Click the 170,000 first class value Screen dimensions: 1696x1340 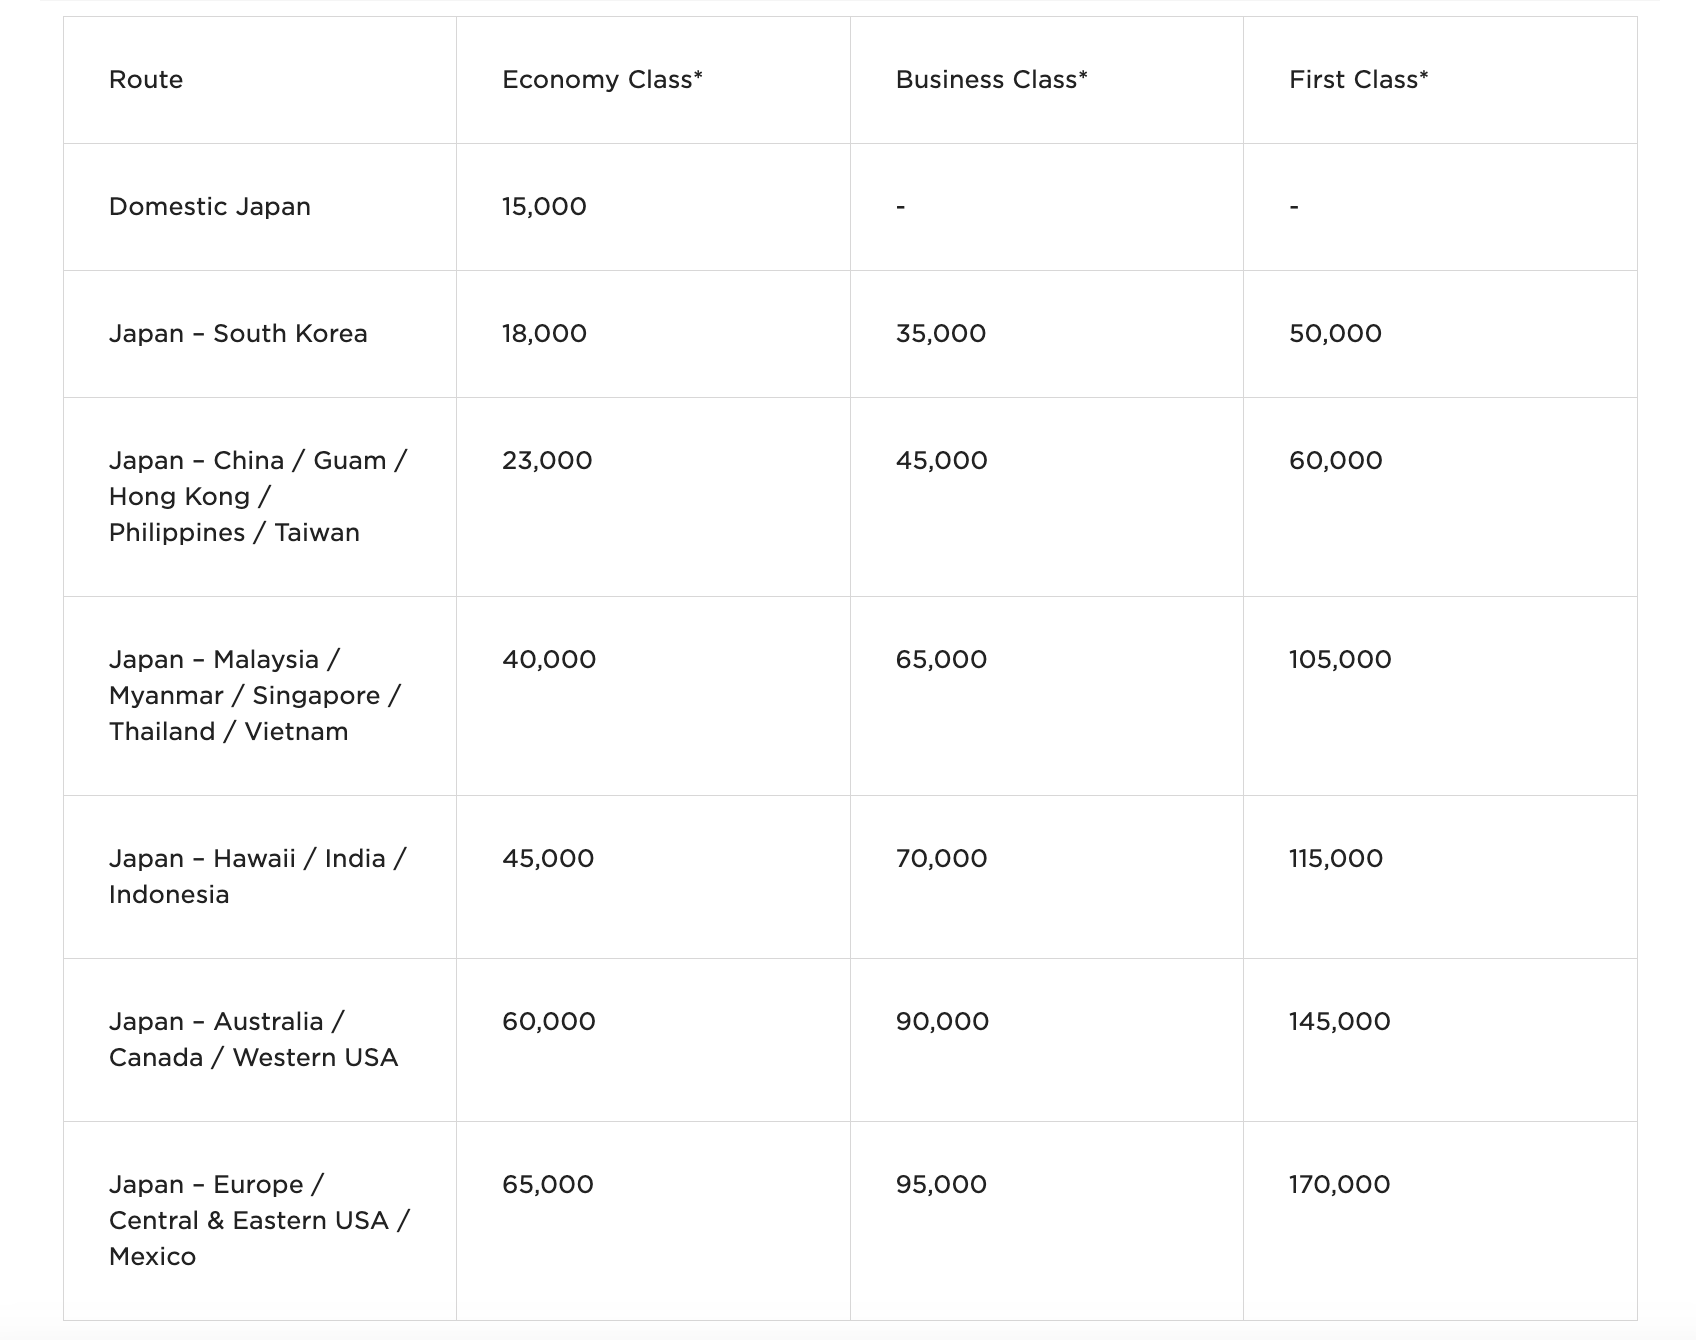(1339, 1185)
